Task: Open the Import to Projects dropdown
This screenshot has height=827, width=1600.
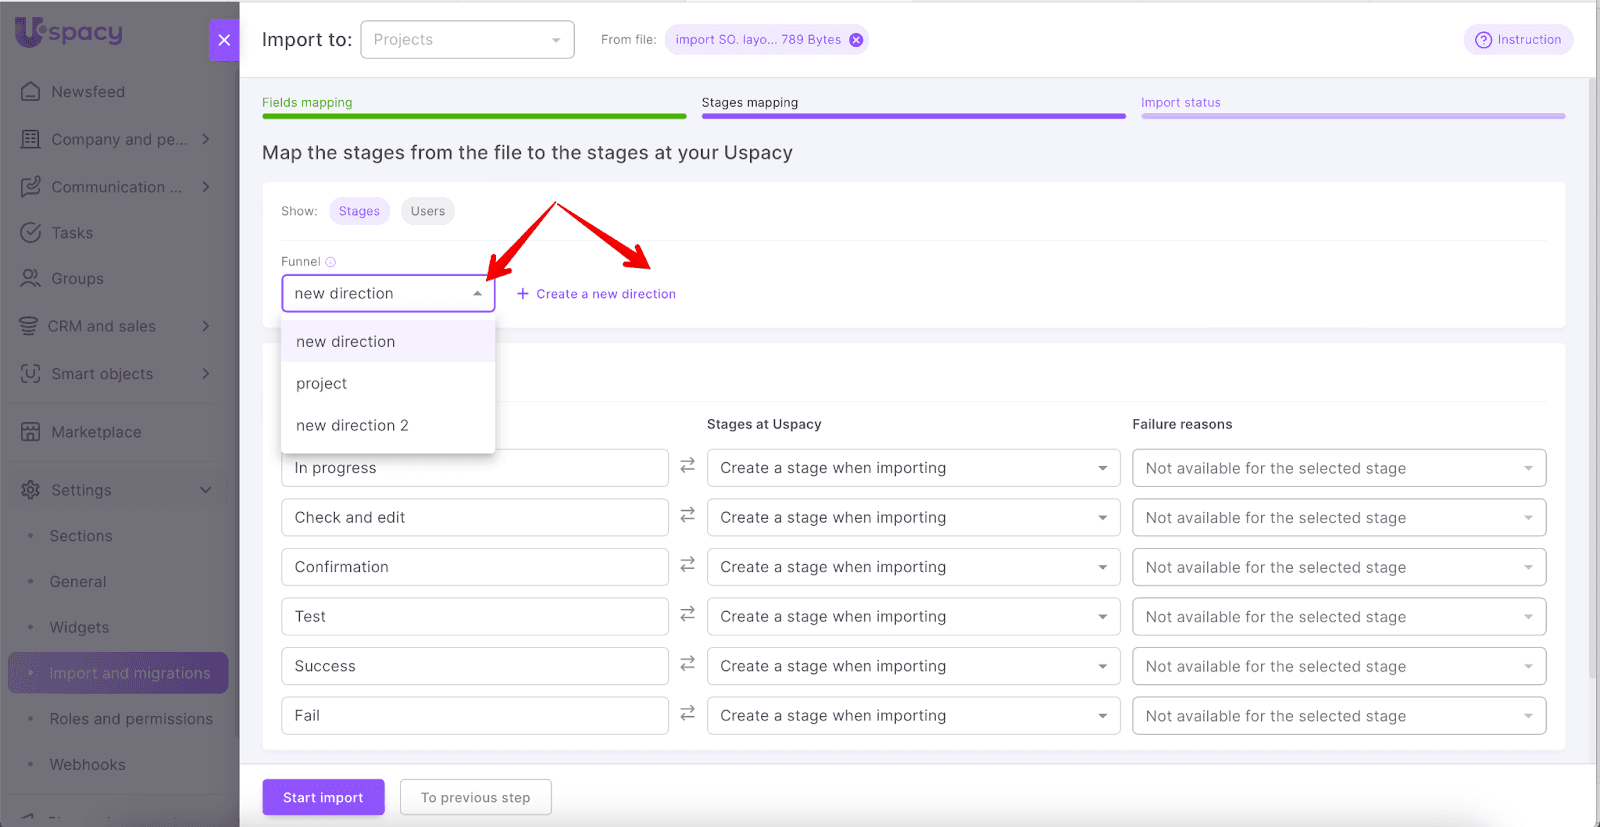Action: (x=467, y=40)
